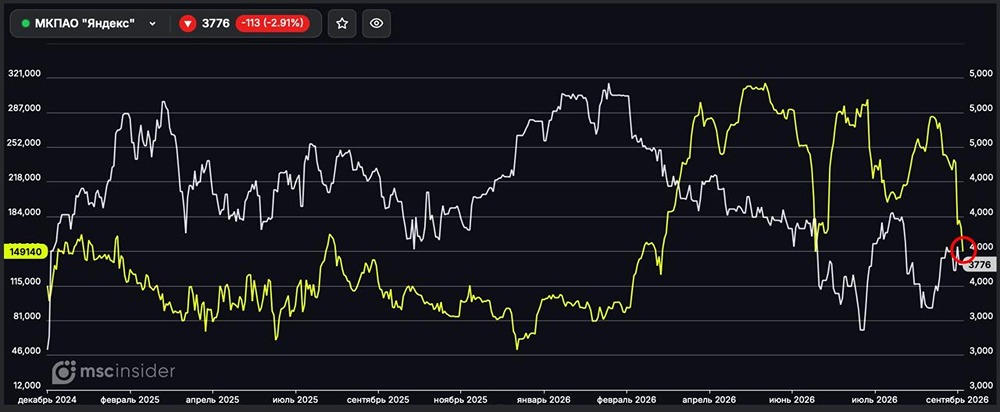The image size is (1000, 412).
Task: Click the 115,000 left axis label
Action: [25, 281]
